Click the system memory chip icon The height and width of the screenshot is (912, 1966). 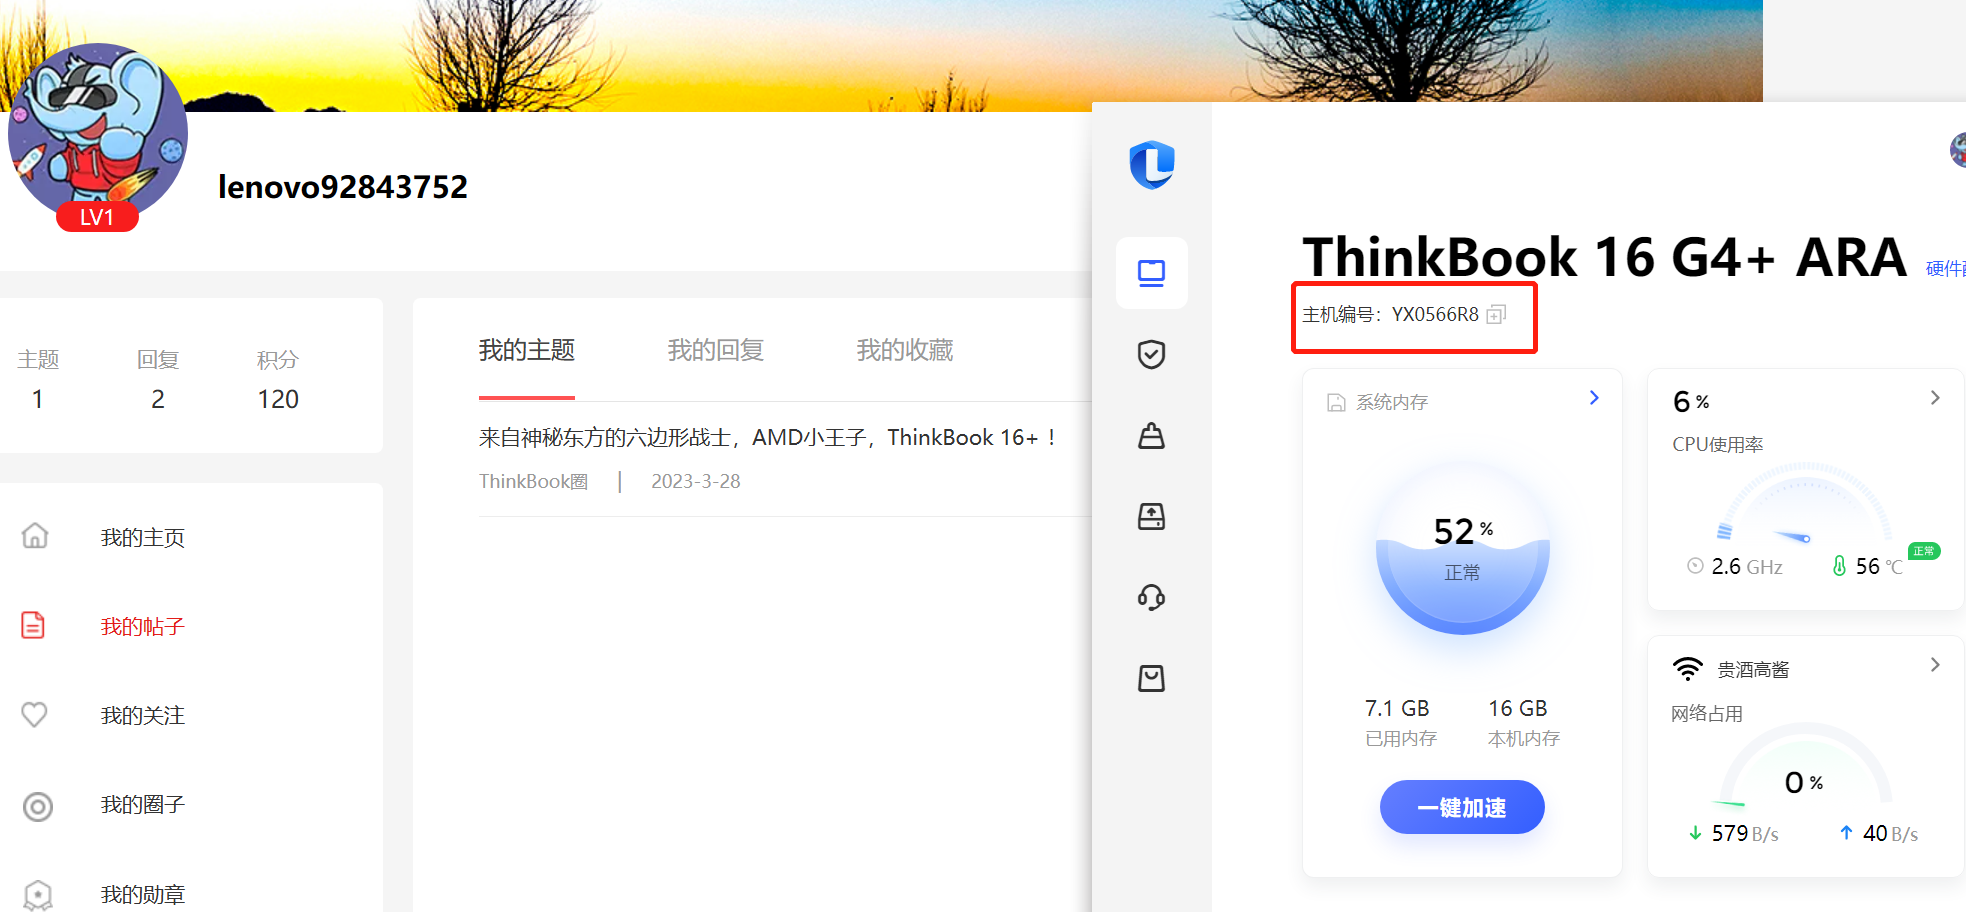click(1336, 402)
